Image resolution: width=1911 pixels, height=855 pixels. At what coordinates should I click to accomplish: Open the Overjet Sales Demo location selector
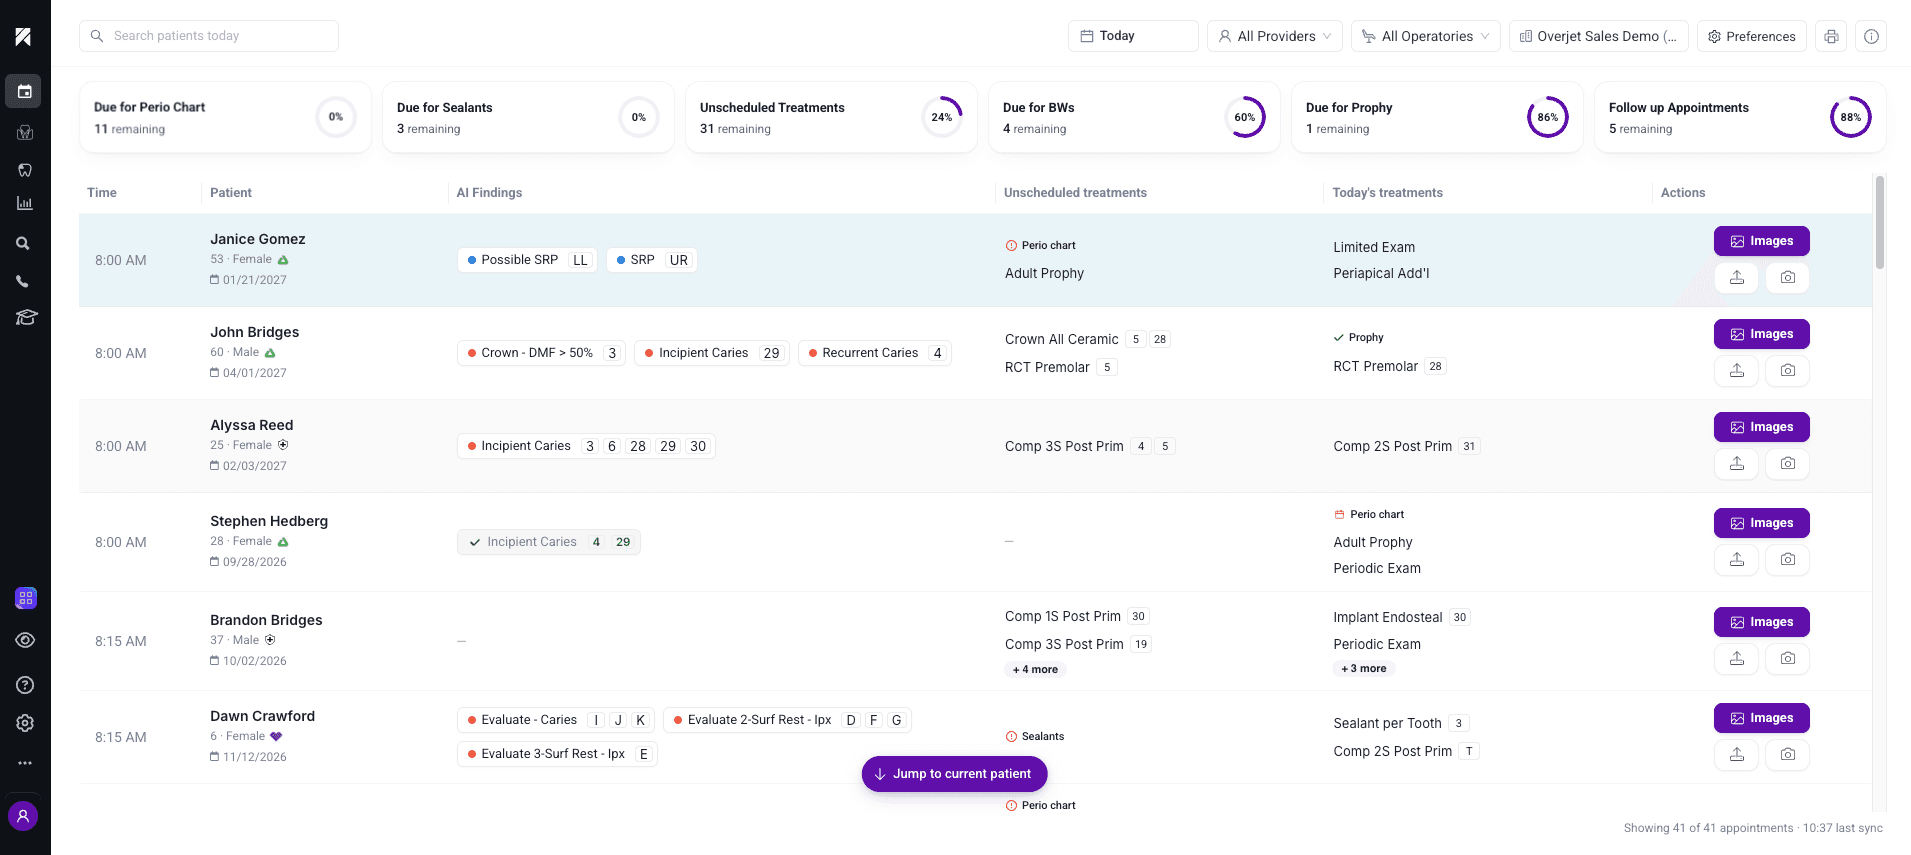click(1599, 36)
